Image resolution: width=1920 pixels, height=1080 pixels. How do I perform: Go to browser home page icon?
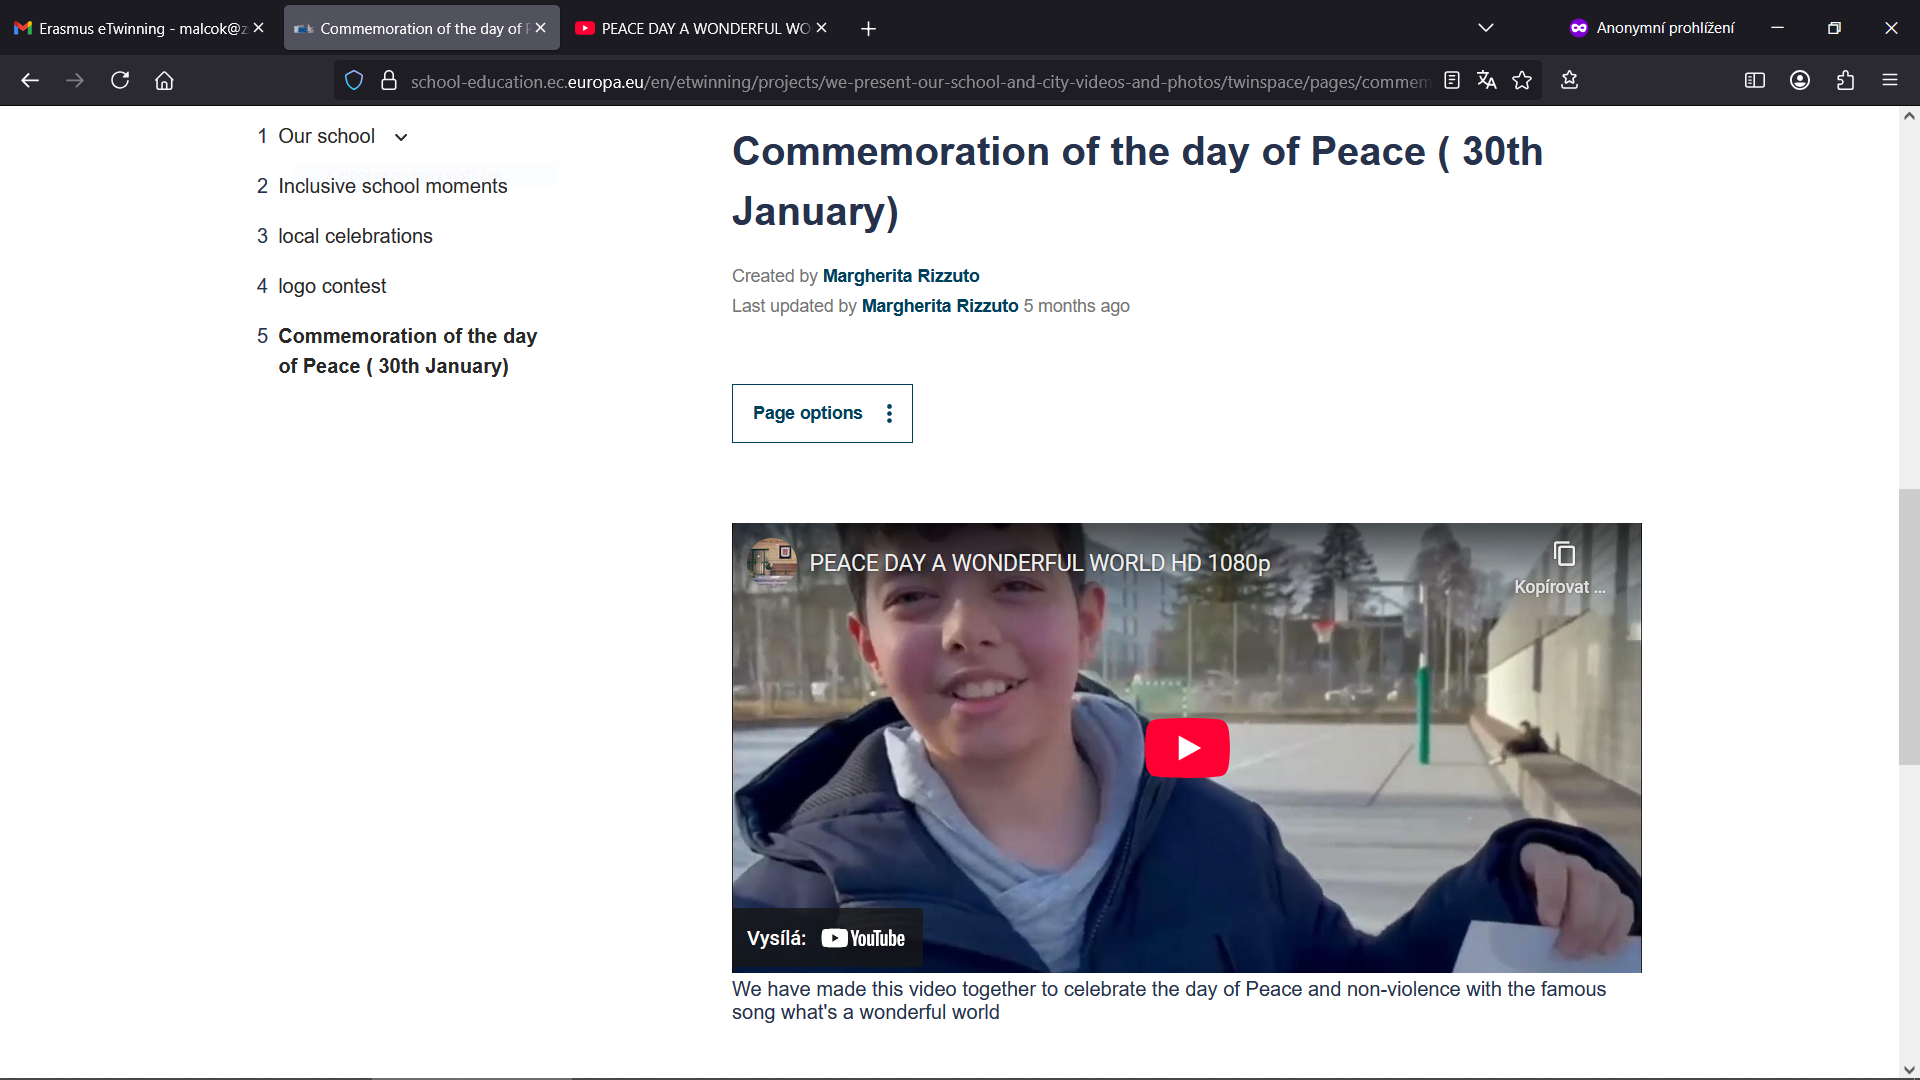tap(164, 80)
